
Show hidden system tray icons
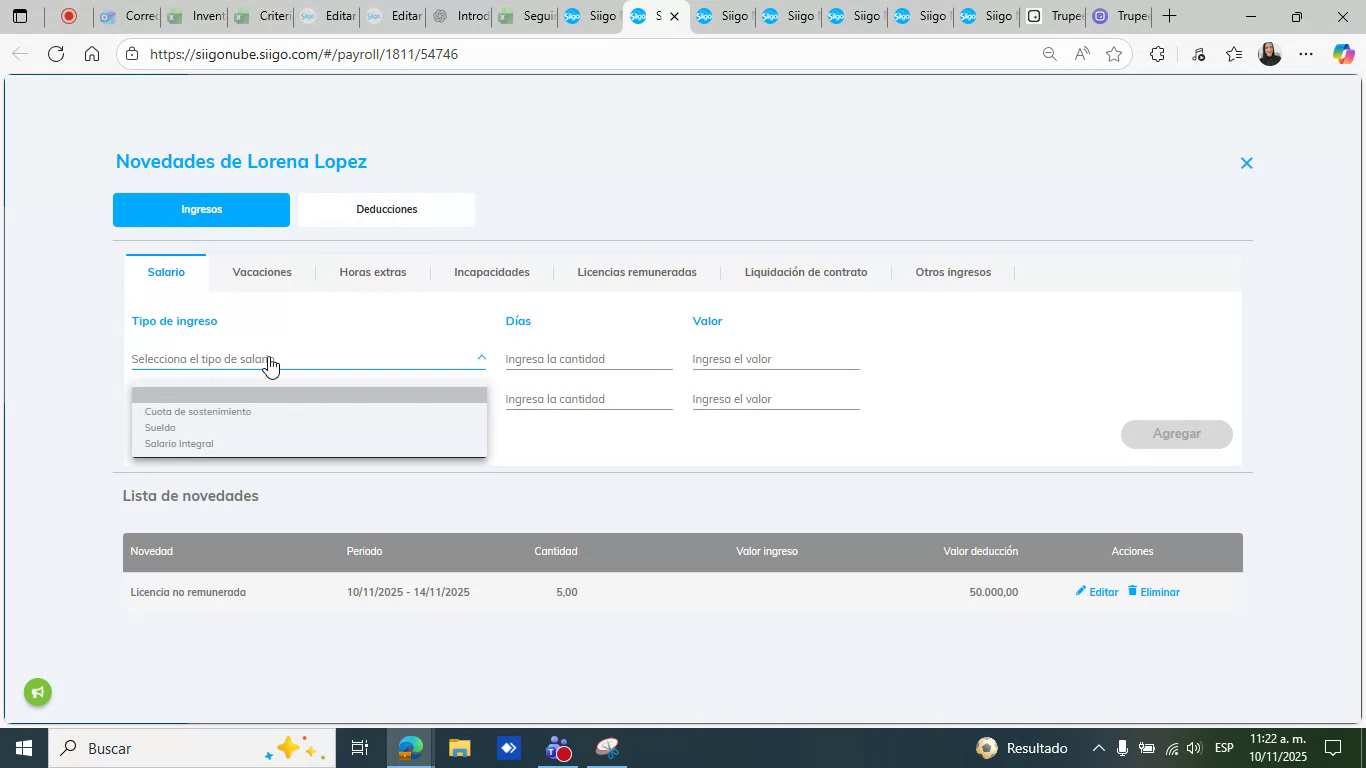pos(1098,748)
